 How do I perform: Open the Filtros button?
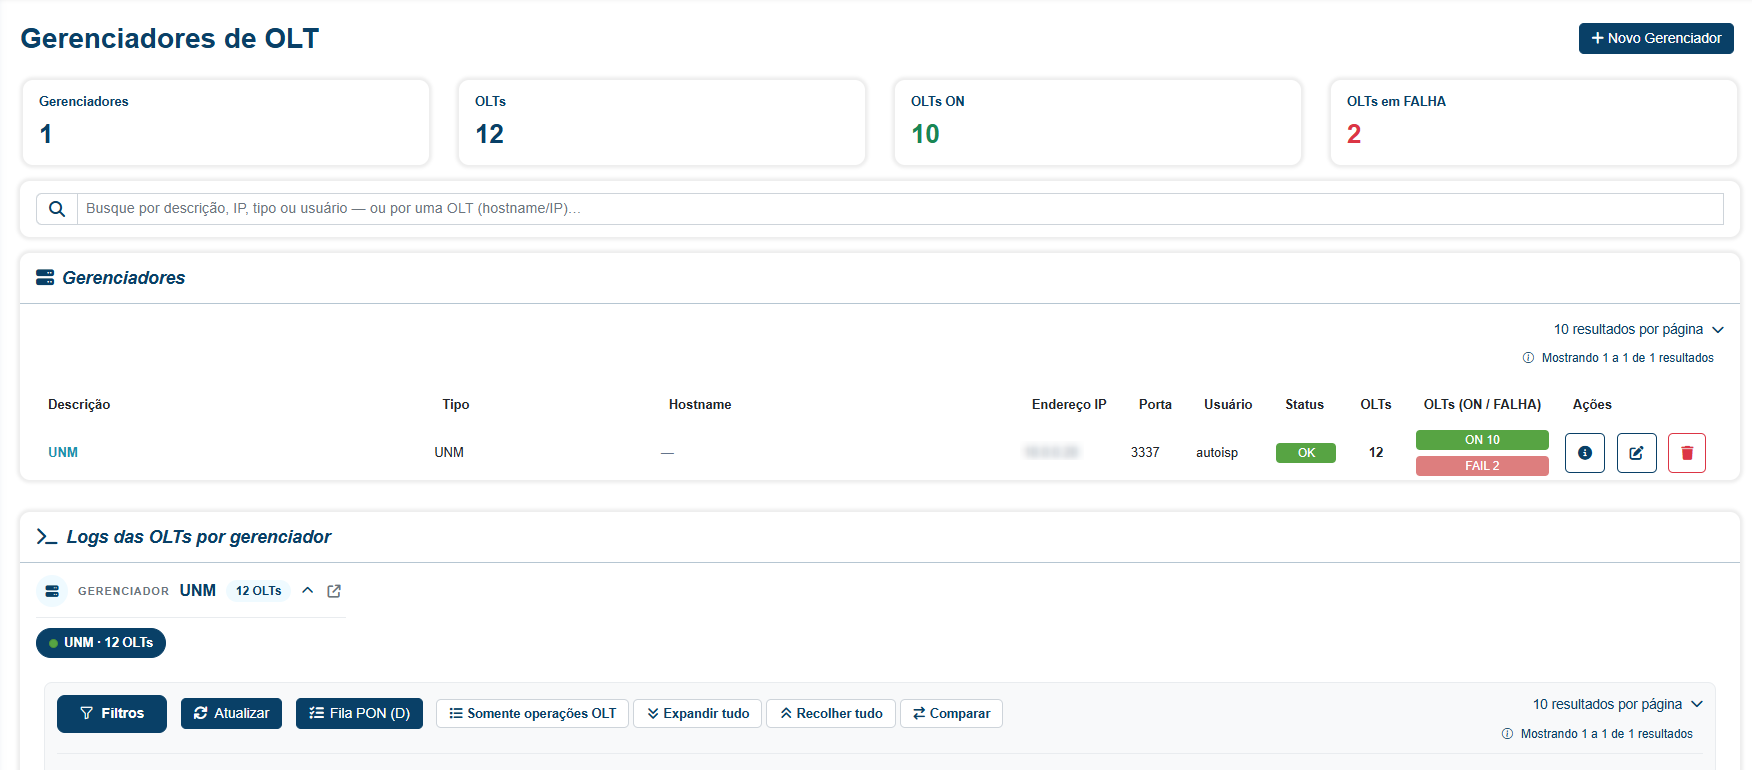[x=112, y=714]
